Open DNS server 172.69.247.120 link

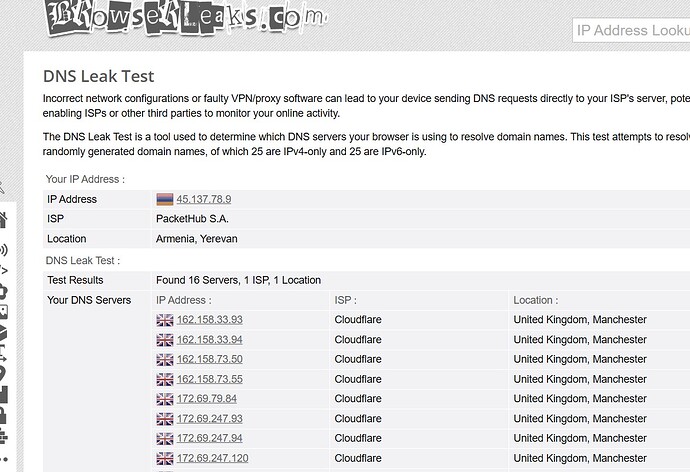pos(213,458)
